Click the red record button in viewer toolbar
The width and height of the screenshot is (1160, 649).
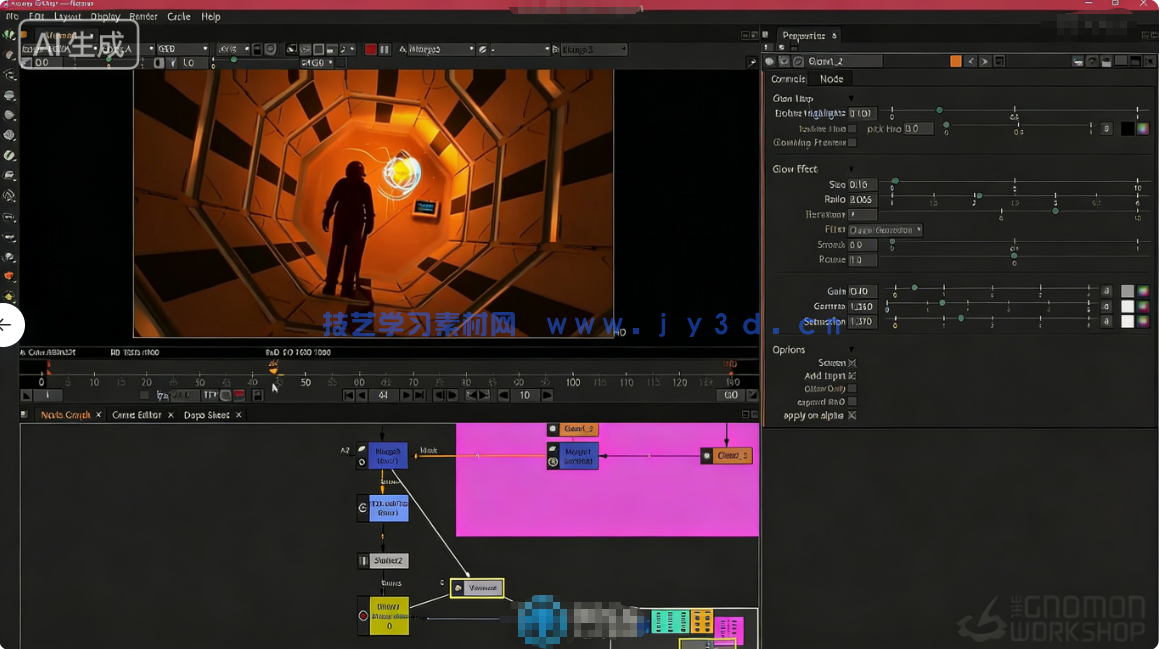pos(370,49)
